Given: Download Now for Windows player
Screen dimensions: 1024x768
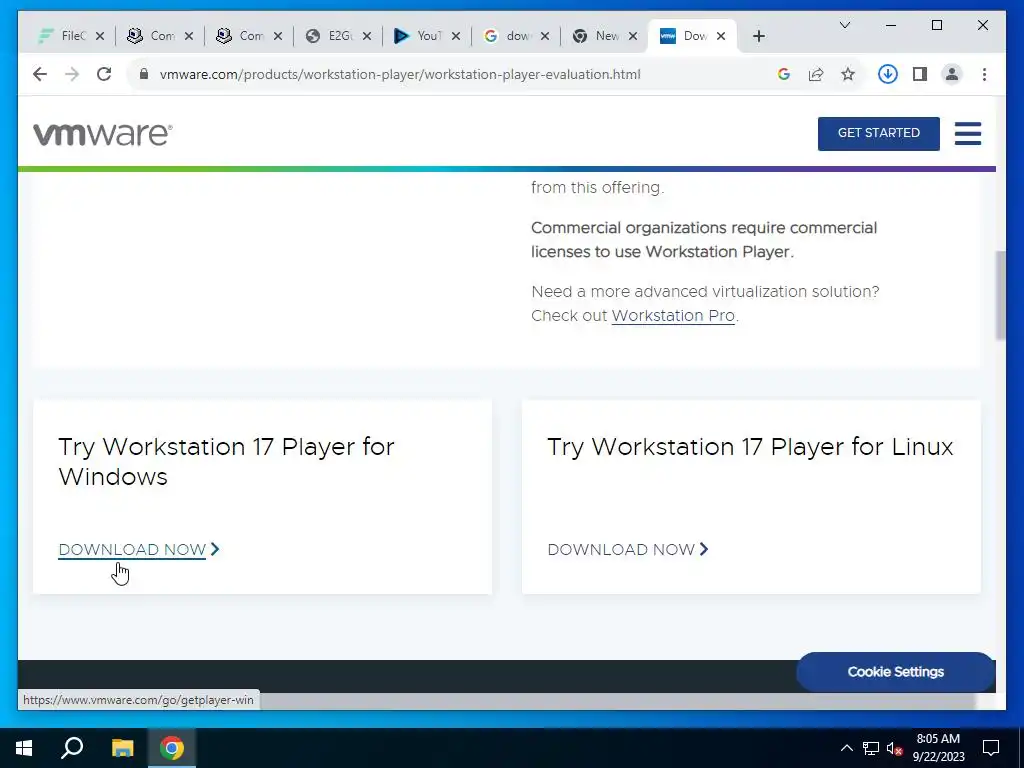Looking at the screenshot, I should tap(138, 550).
